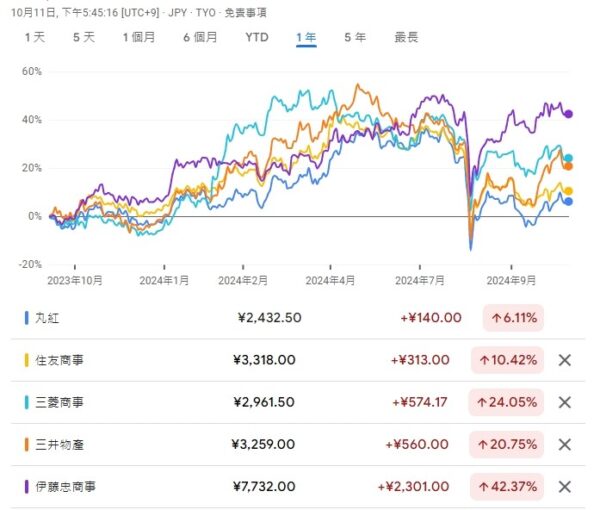Remove 住友商事 from the comparison

pyautogui.click(x=565, y=360)
